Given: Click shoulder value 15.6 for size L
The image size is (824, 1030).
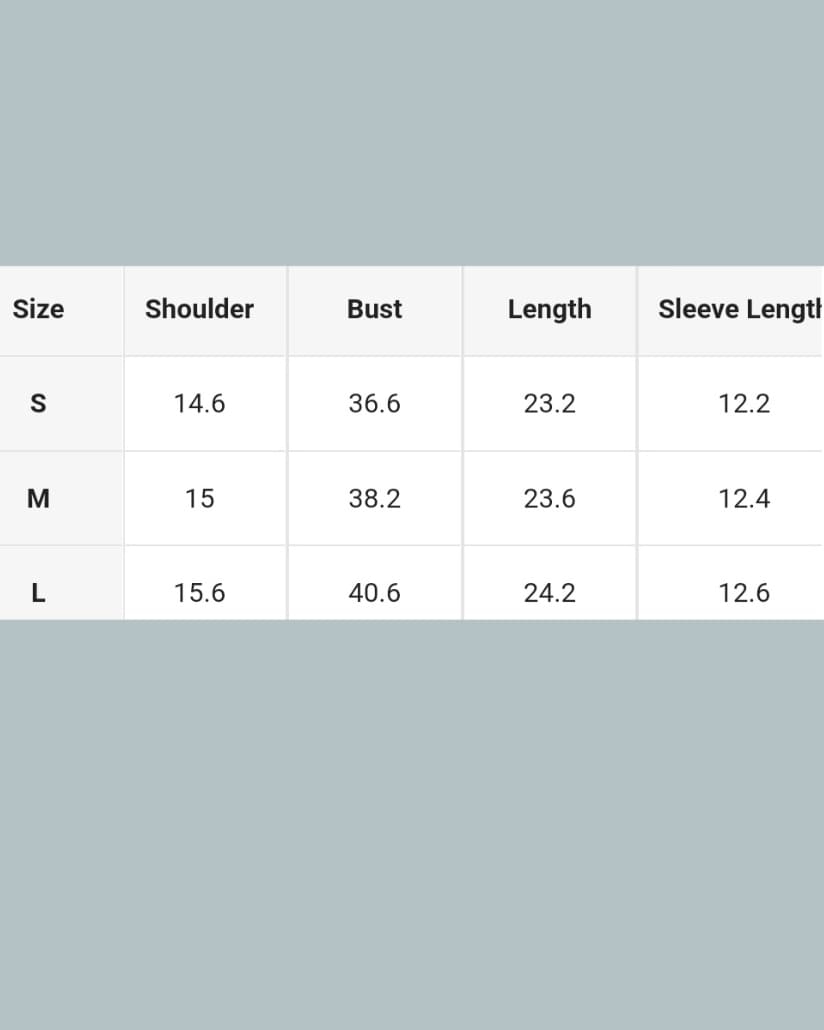Looking at the screenshot, I should 199,592.
